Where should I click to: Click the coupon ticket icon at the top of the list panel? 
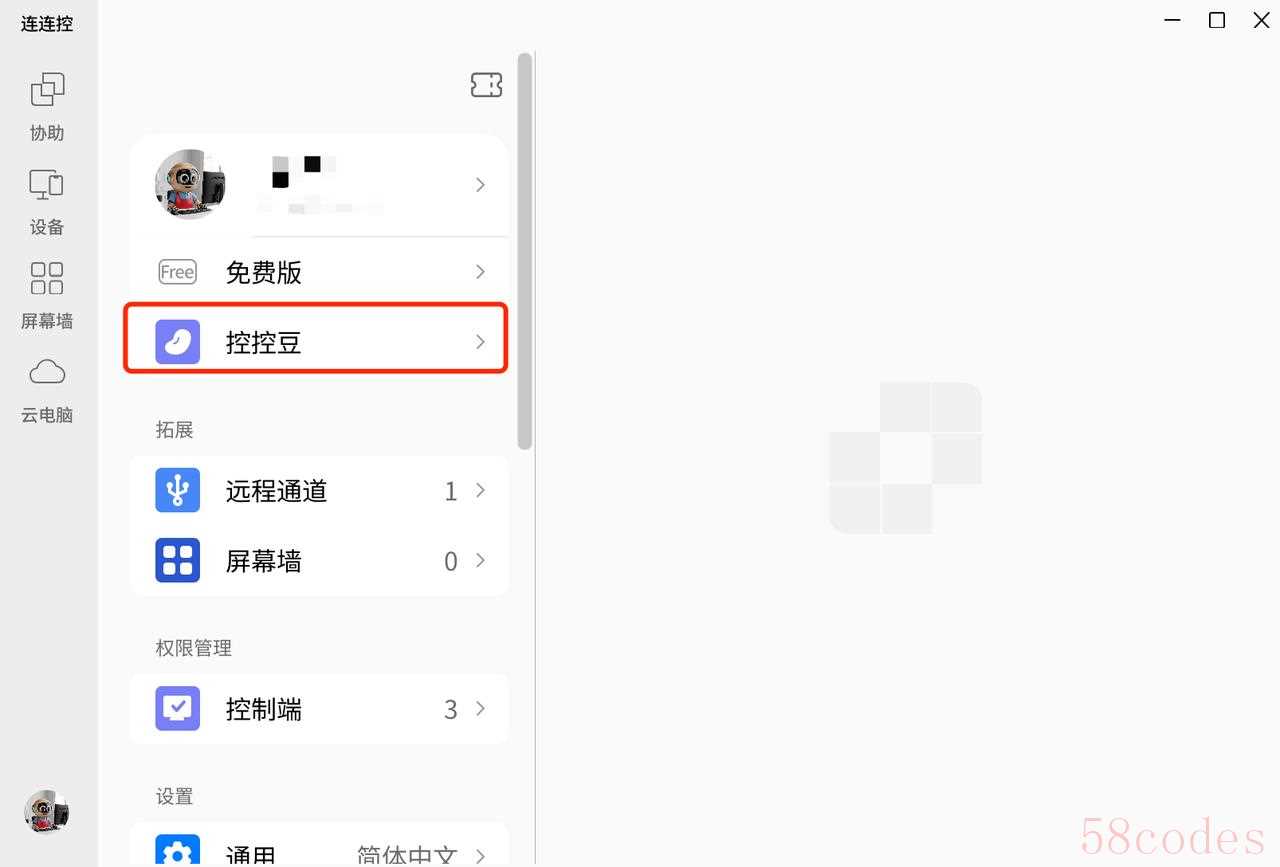point(486,85)
